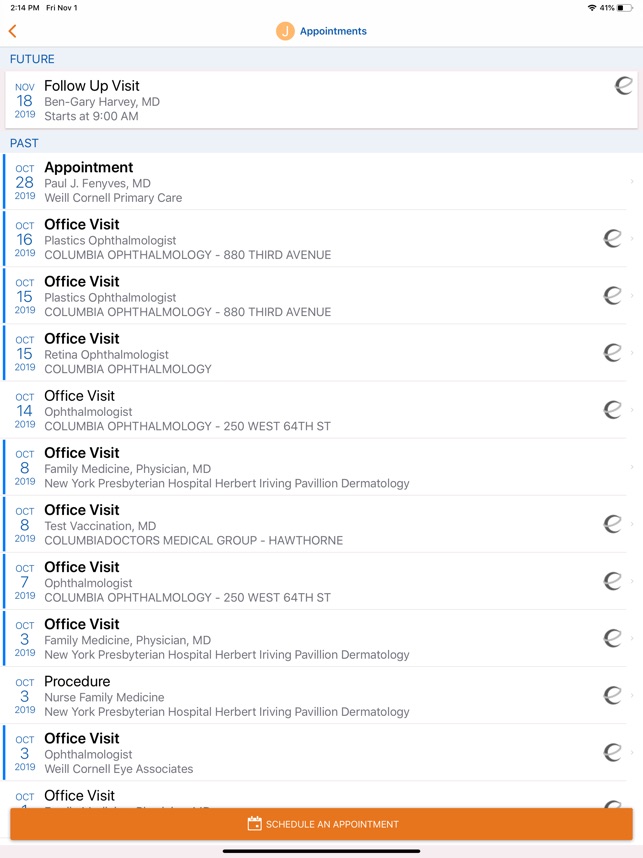Tap the J profile avatar
The width and height of the screenshot is (643, 858).
pyautogui.click(x=285, y=31)
